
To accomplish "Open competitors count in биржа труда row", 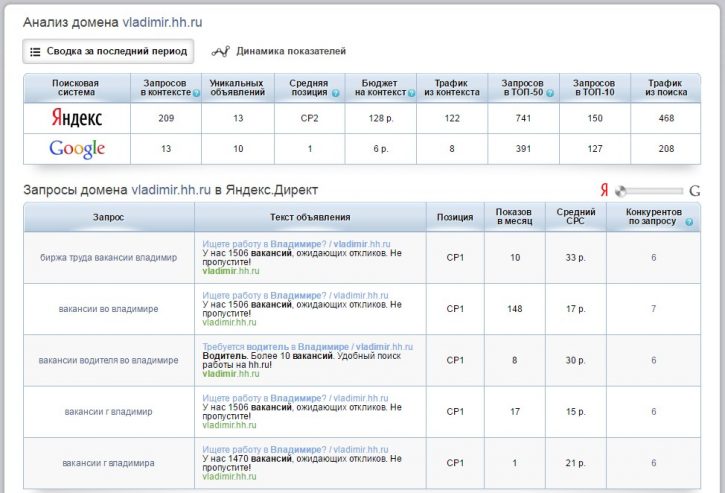I will [x=653, y=258].
